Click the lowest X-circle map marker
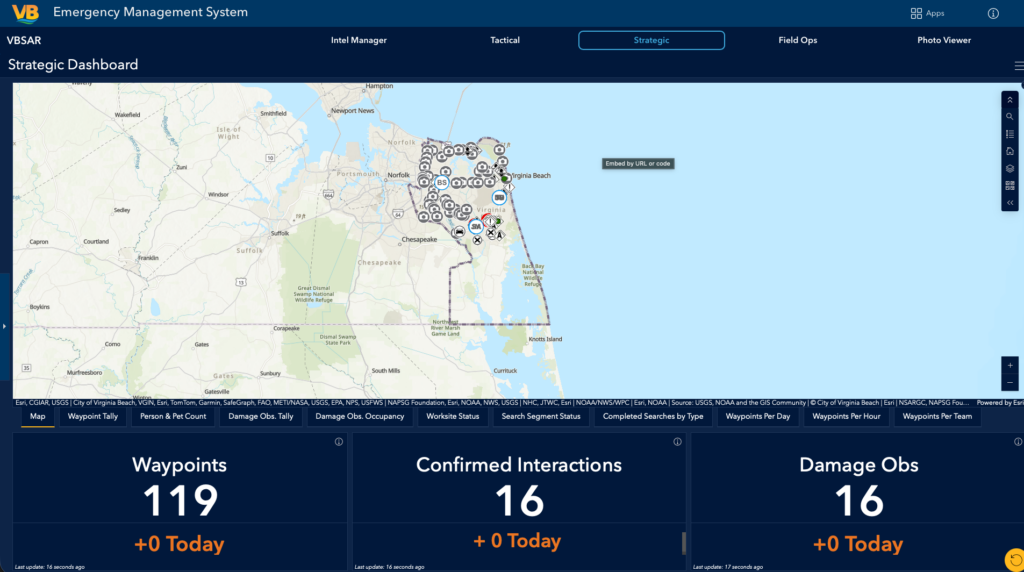1024x572 pixels. (x=477, y=240)
